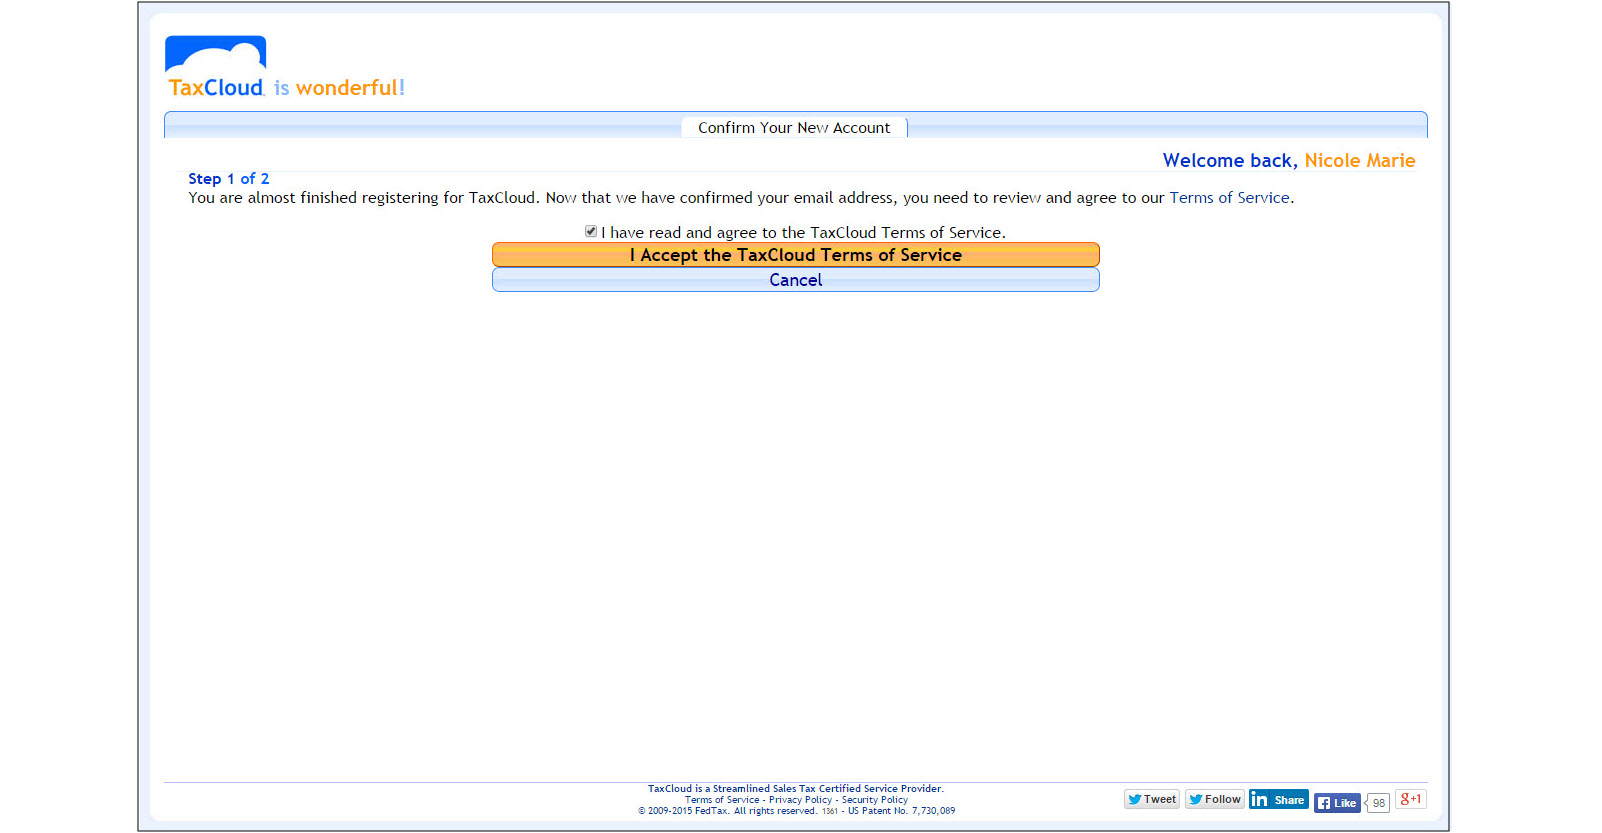Open footer Security Policy link
Image resolution: width=1602 pixels, height=833 pixels.
pos(875,800)
